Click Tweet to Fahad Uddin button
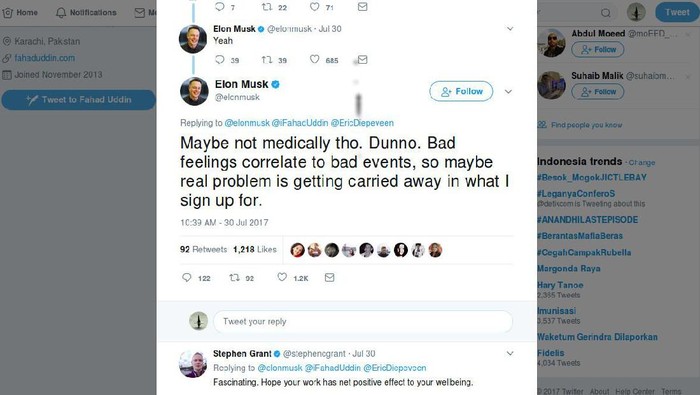 coord(79,100)
